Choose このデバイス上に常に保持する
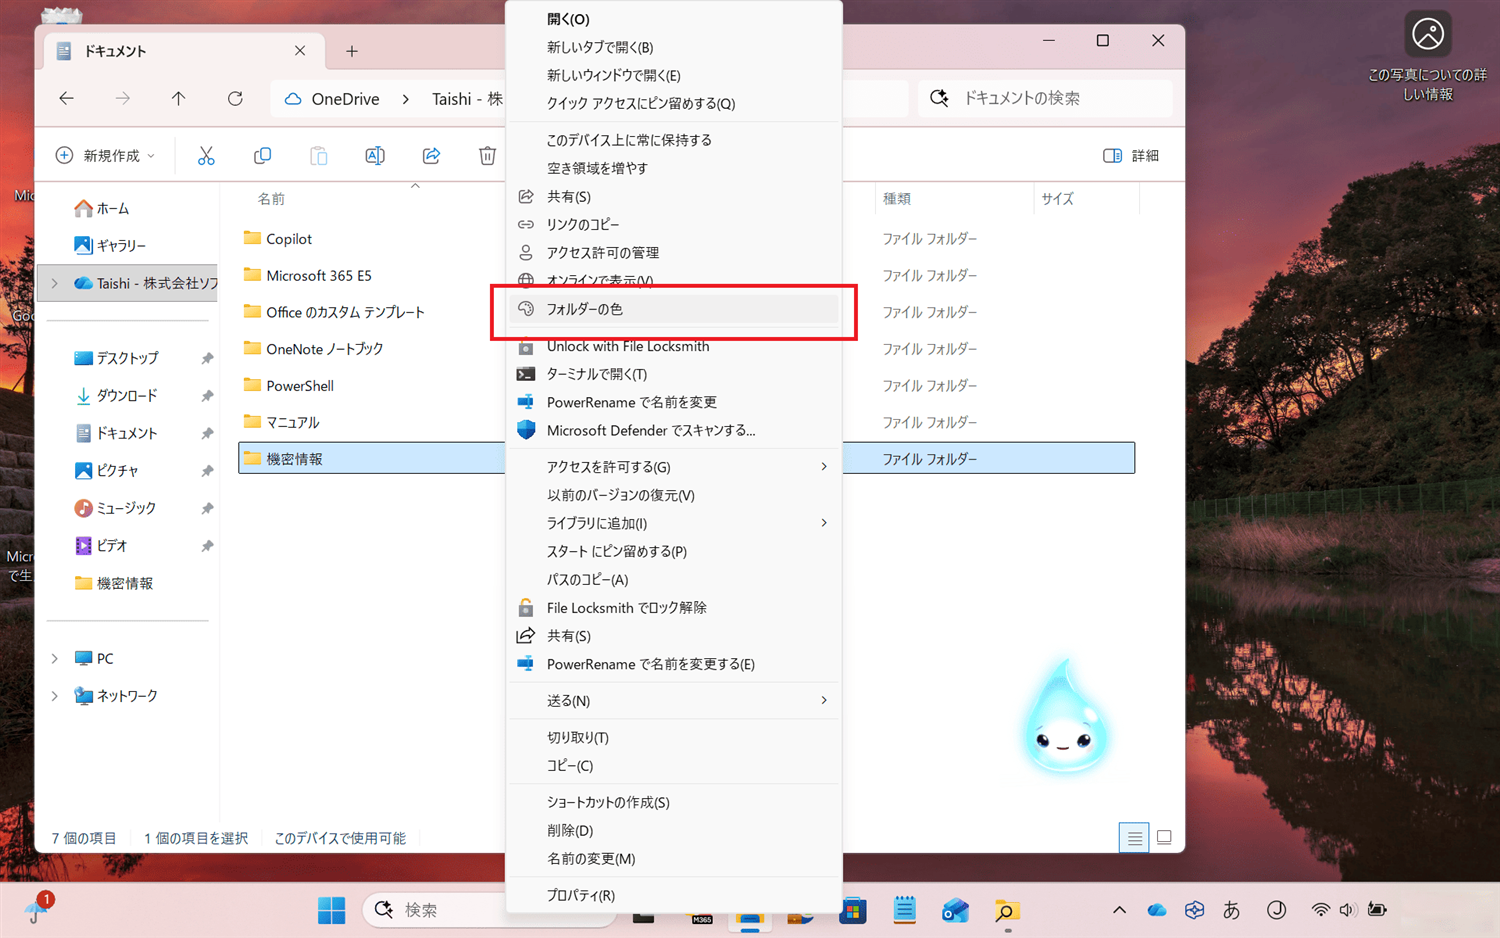Image resolution: width=1500 pixels, height=938 pixels. pyautogui.click(x=674, y=140)
